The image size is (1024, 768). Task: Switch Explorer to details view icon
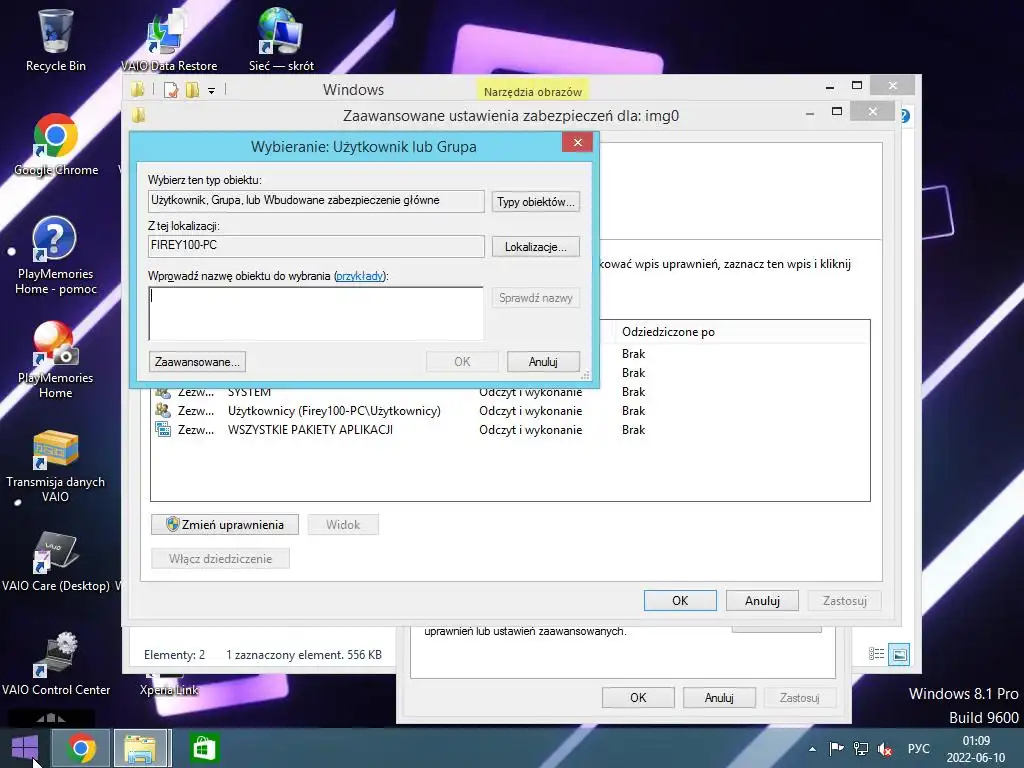click(876, 654)
